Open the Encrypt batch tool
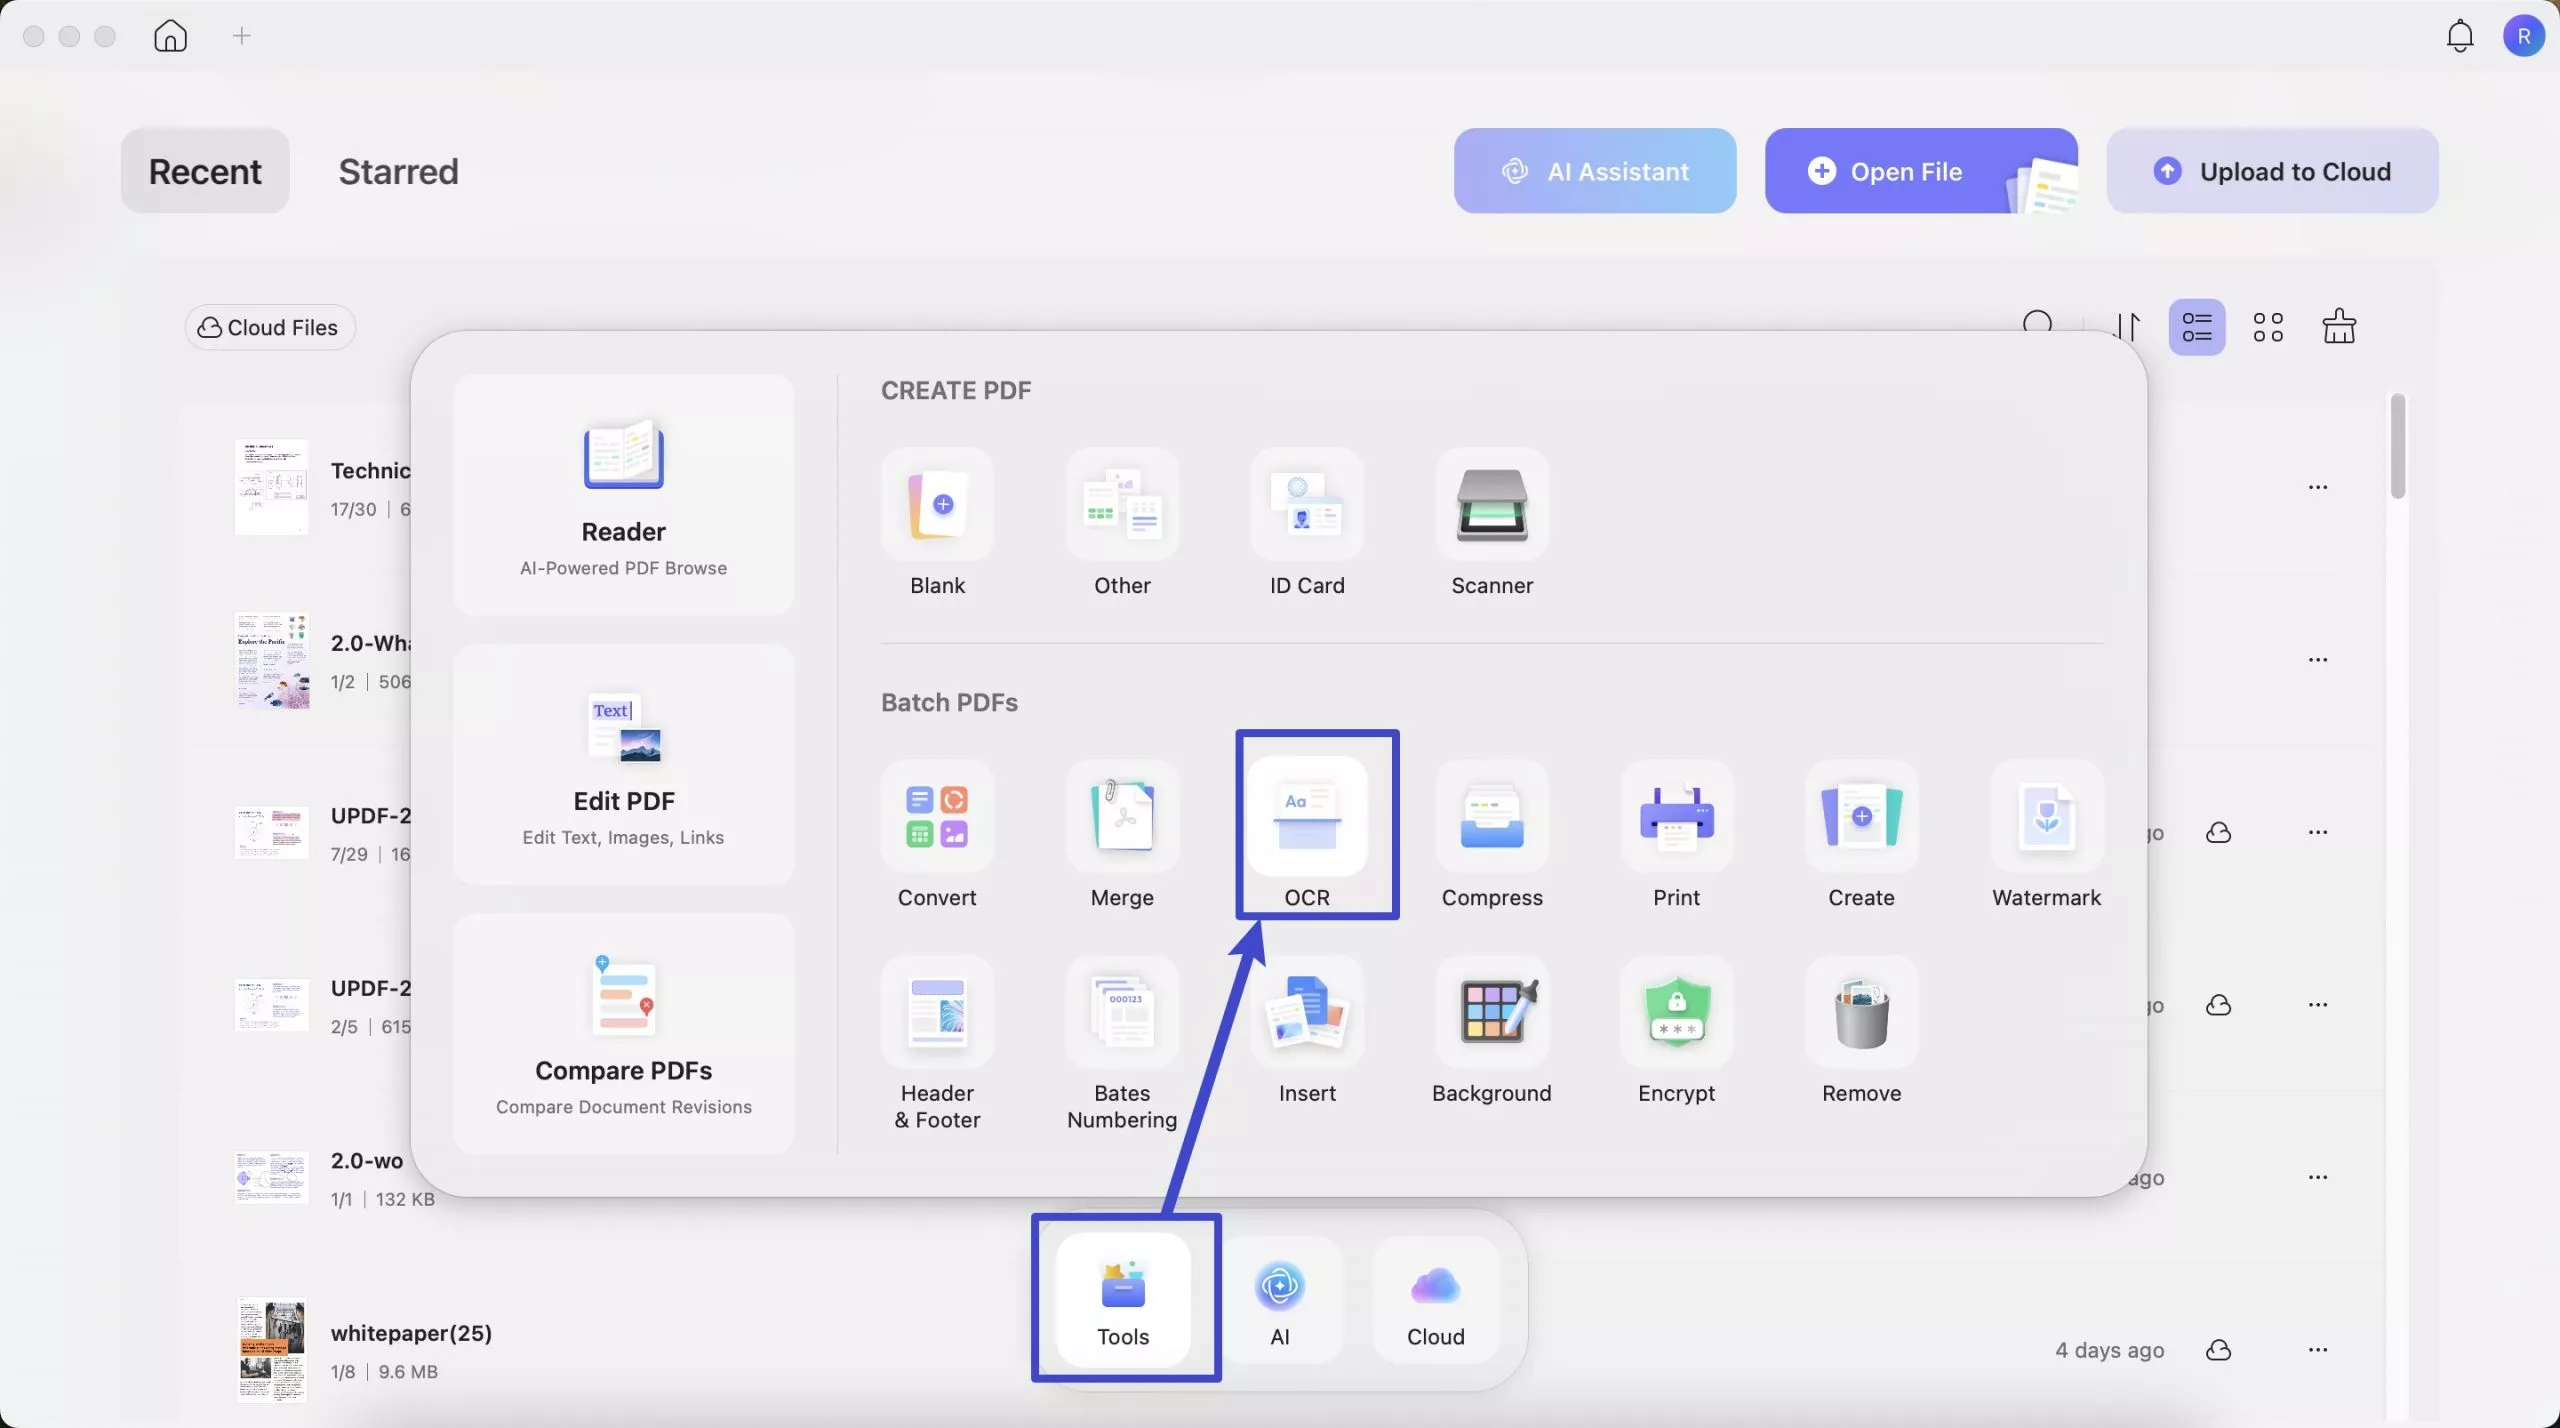 tap(1676, 1014)
